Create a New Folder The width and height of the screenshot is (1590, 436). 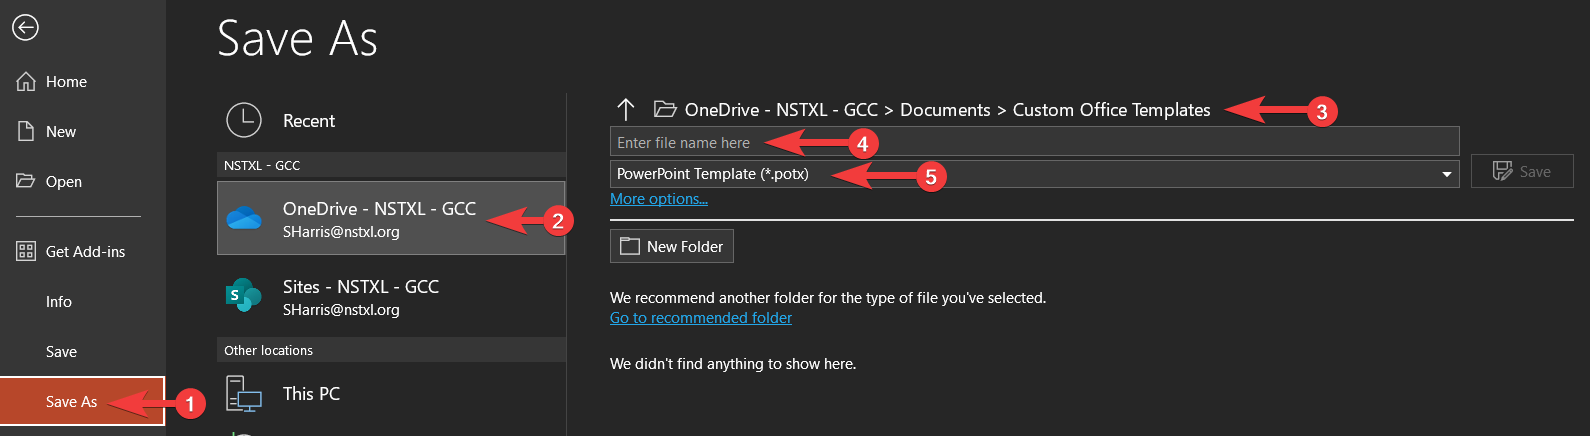[x=672, y=246]
